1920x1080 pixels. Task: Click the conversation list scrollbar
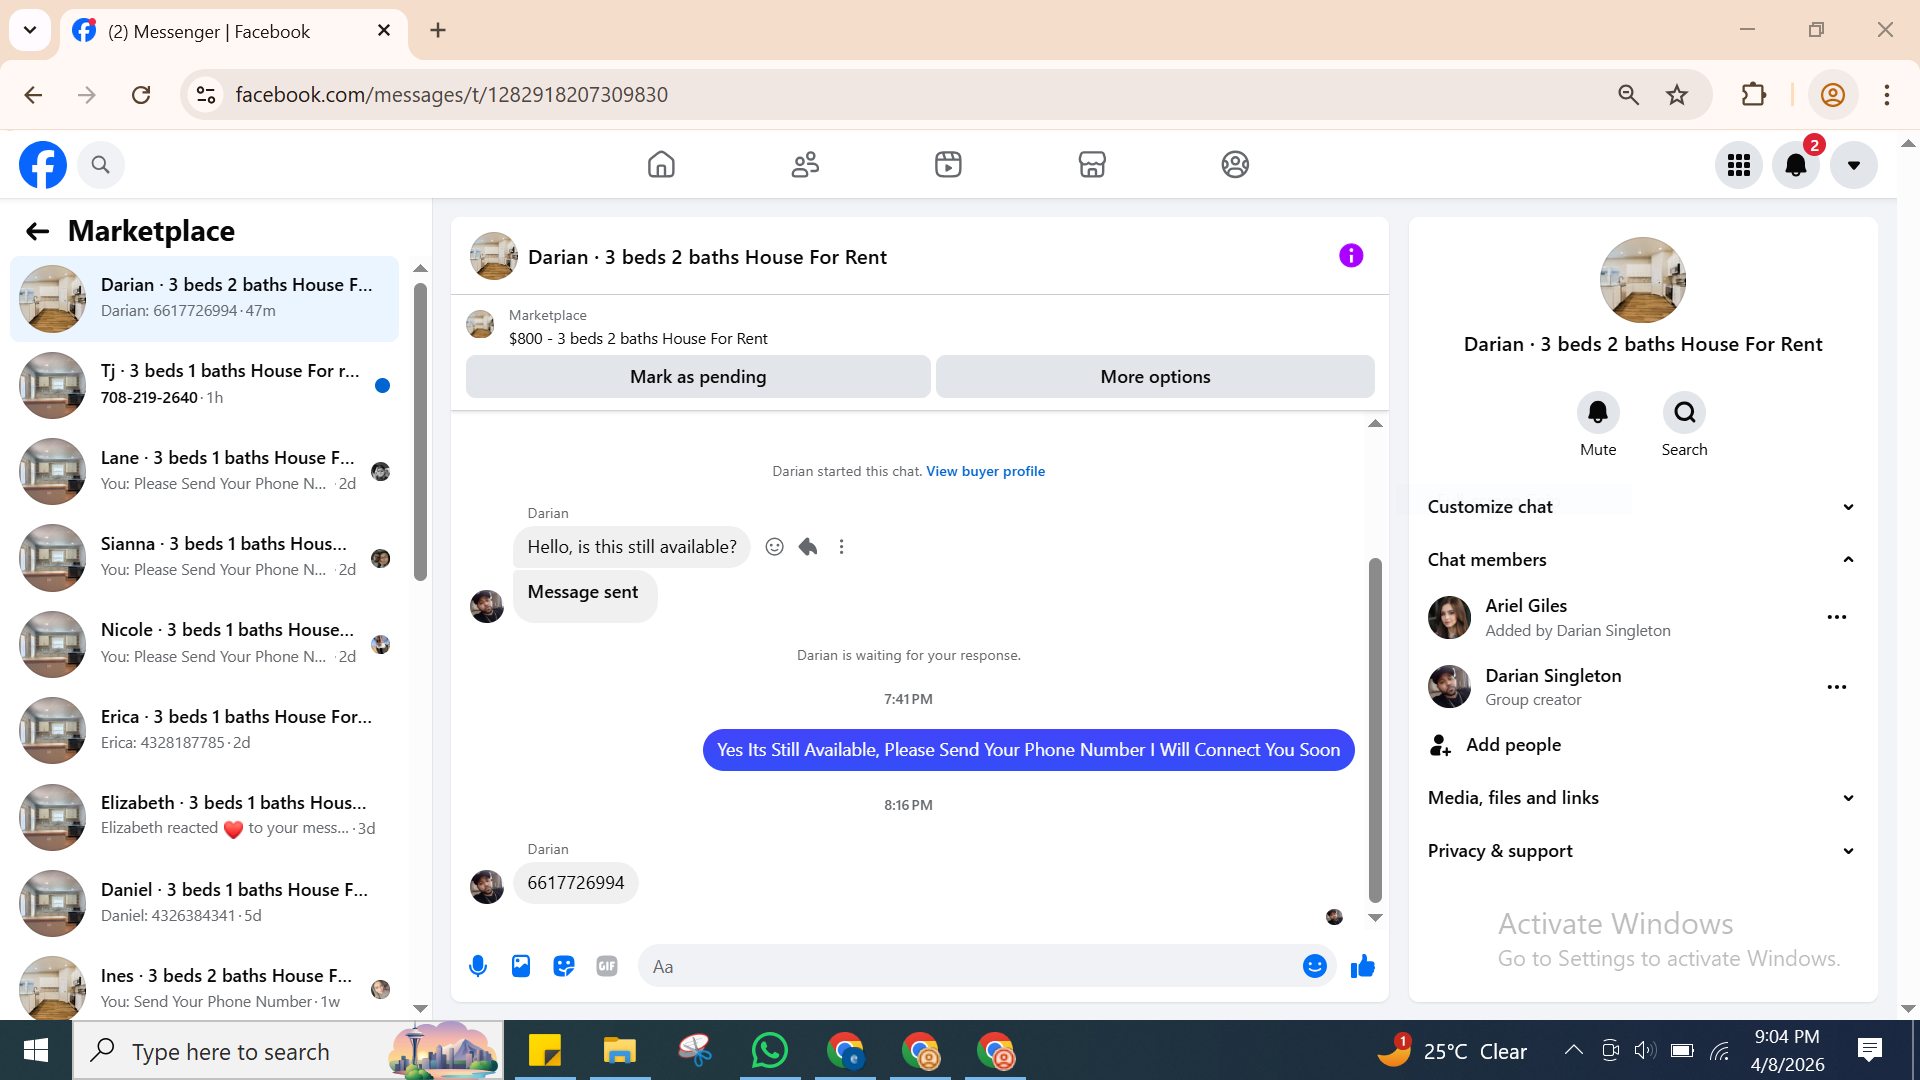420,430
